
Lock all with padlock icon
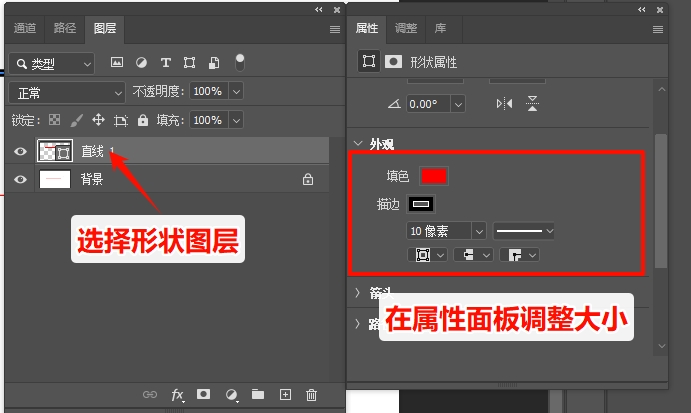(x=143, y=120)
